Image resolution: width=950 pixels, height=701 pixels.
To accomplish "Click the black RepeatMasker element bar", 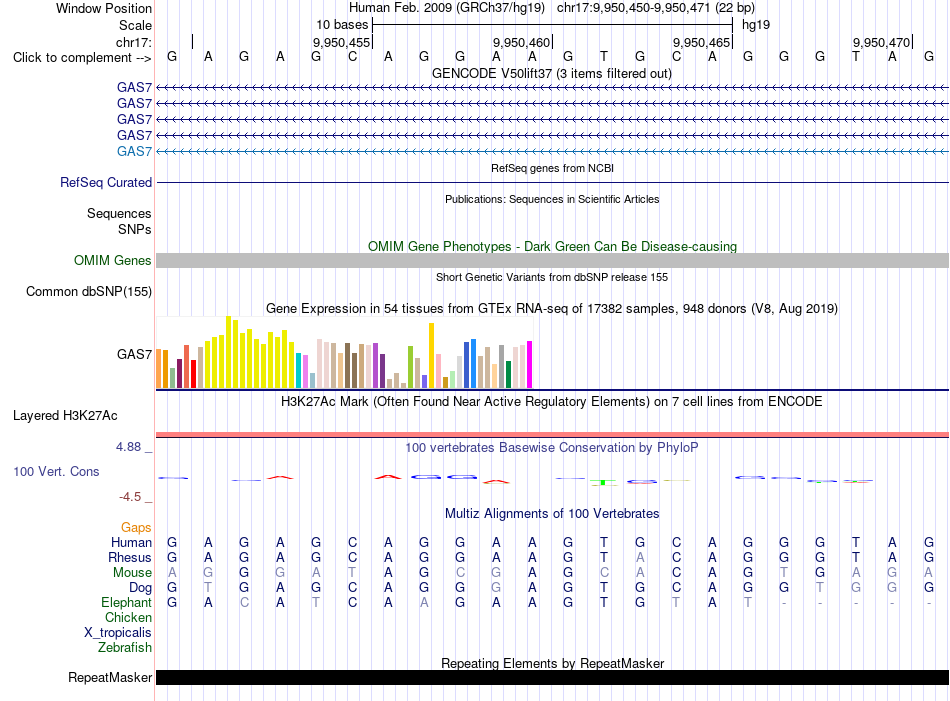I will click(x=552, y=677).
